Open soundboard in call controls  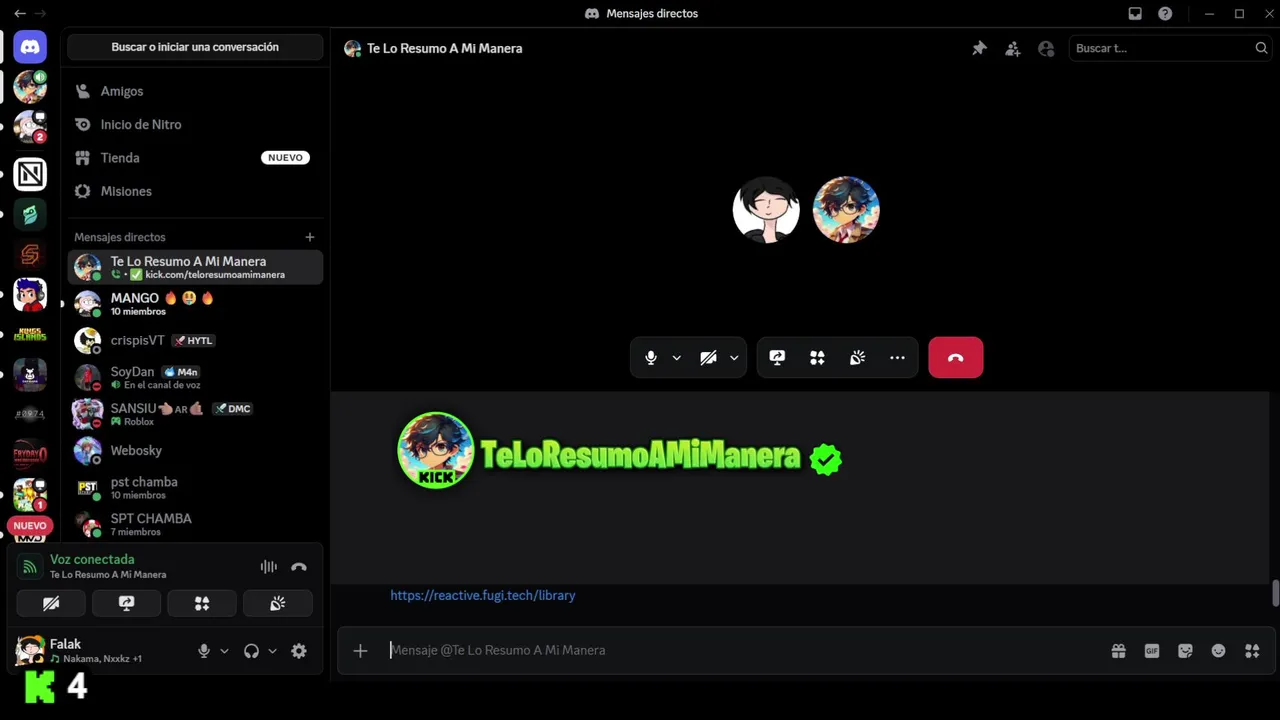tap(857, 358)
